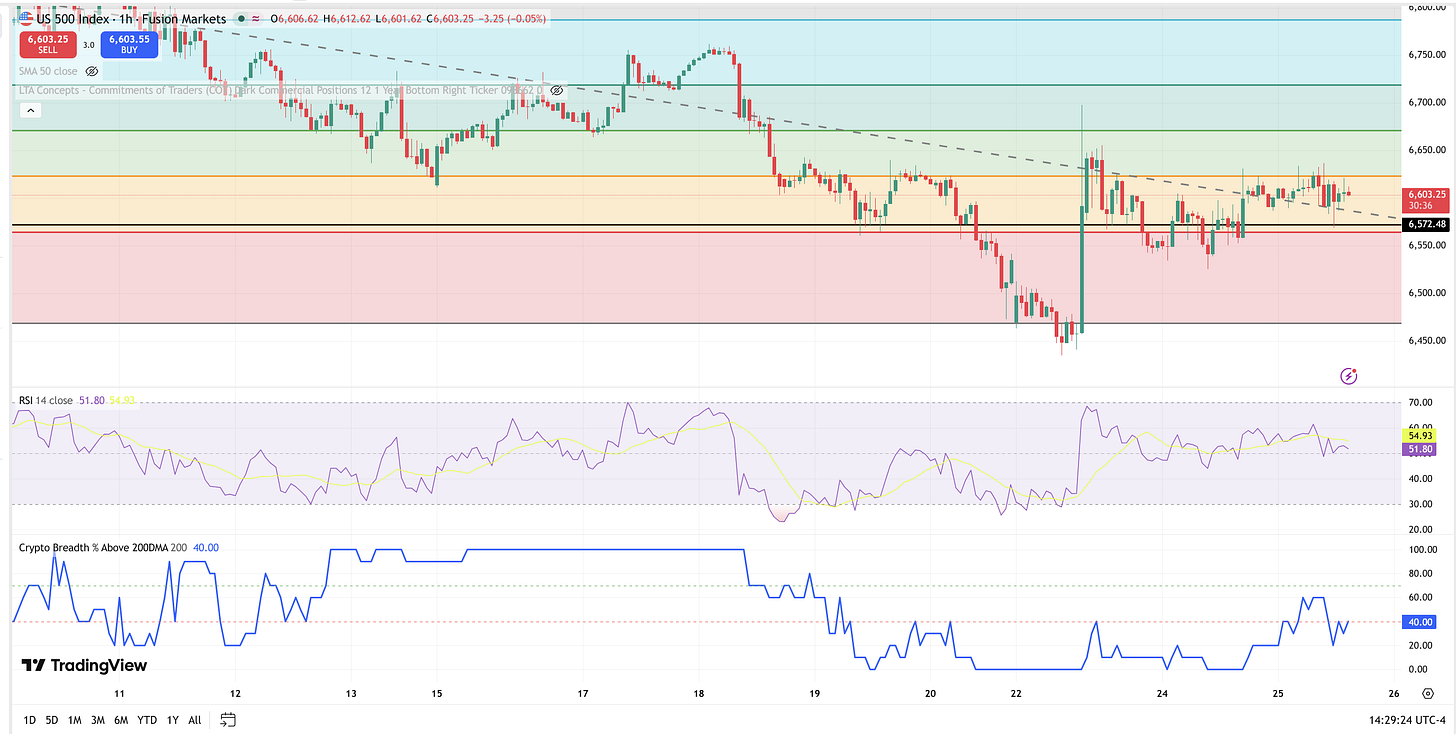The image size is (1456, 734).
Task: Select the 6M time range
Action: point(121,720)
